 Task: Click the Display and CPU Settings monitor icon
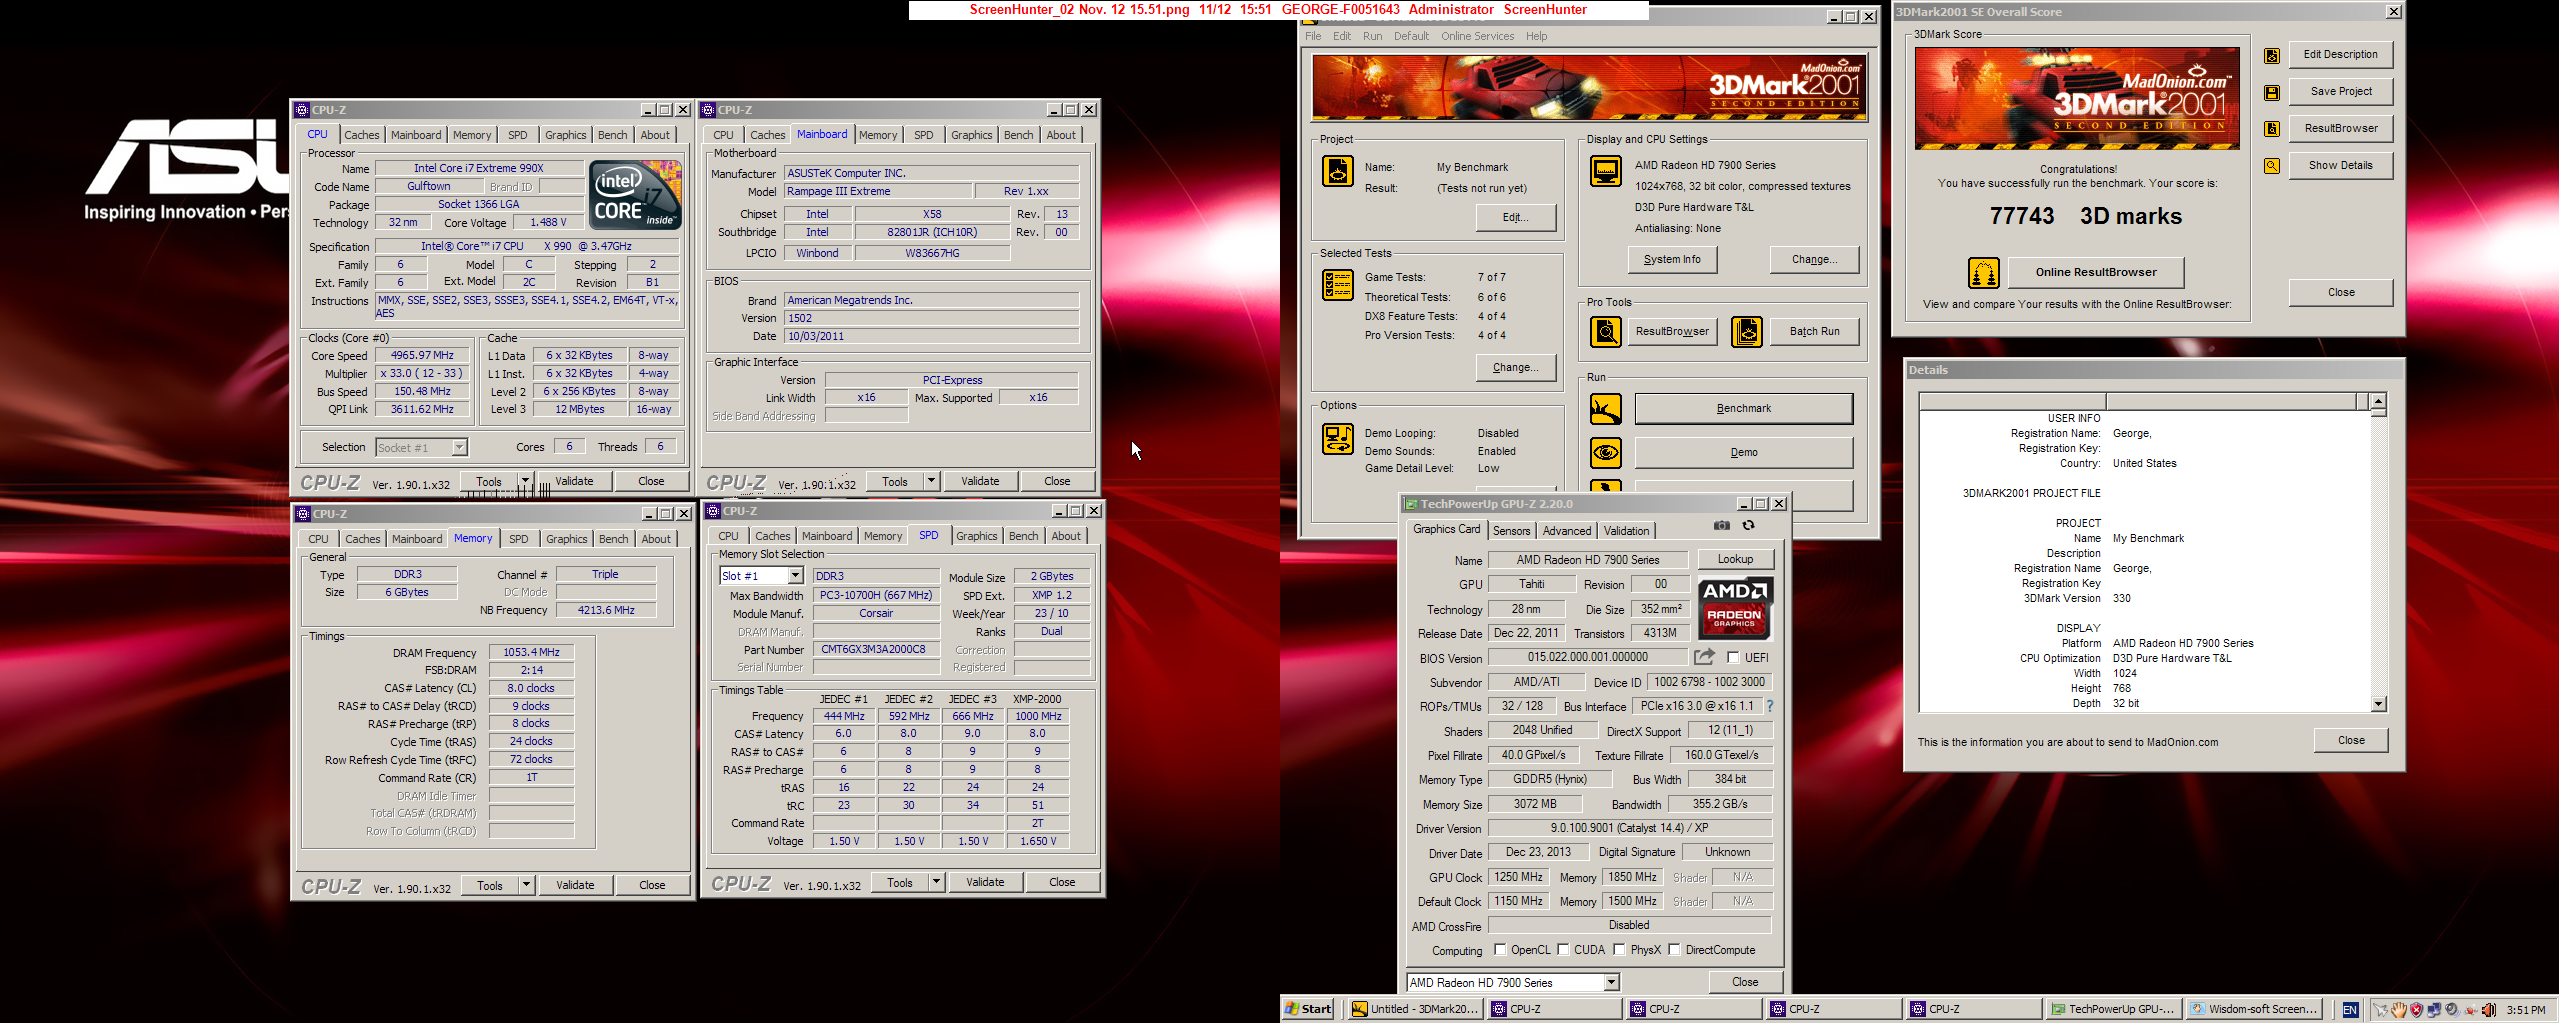pos(1606,171)
